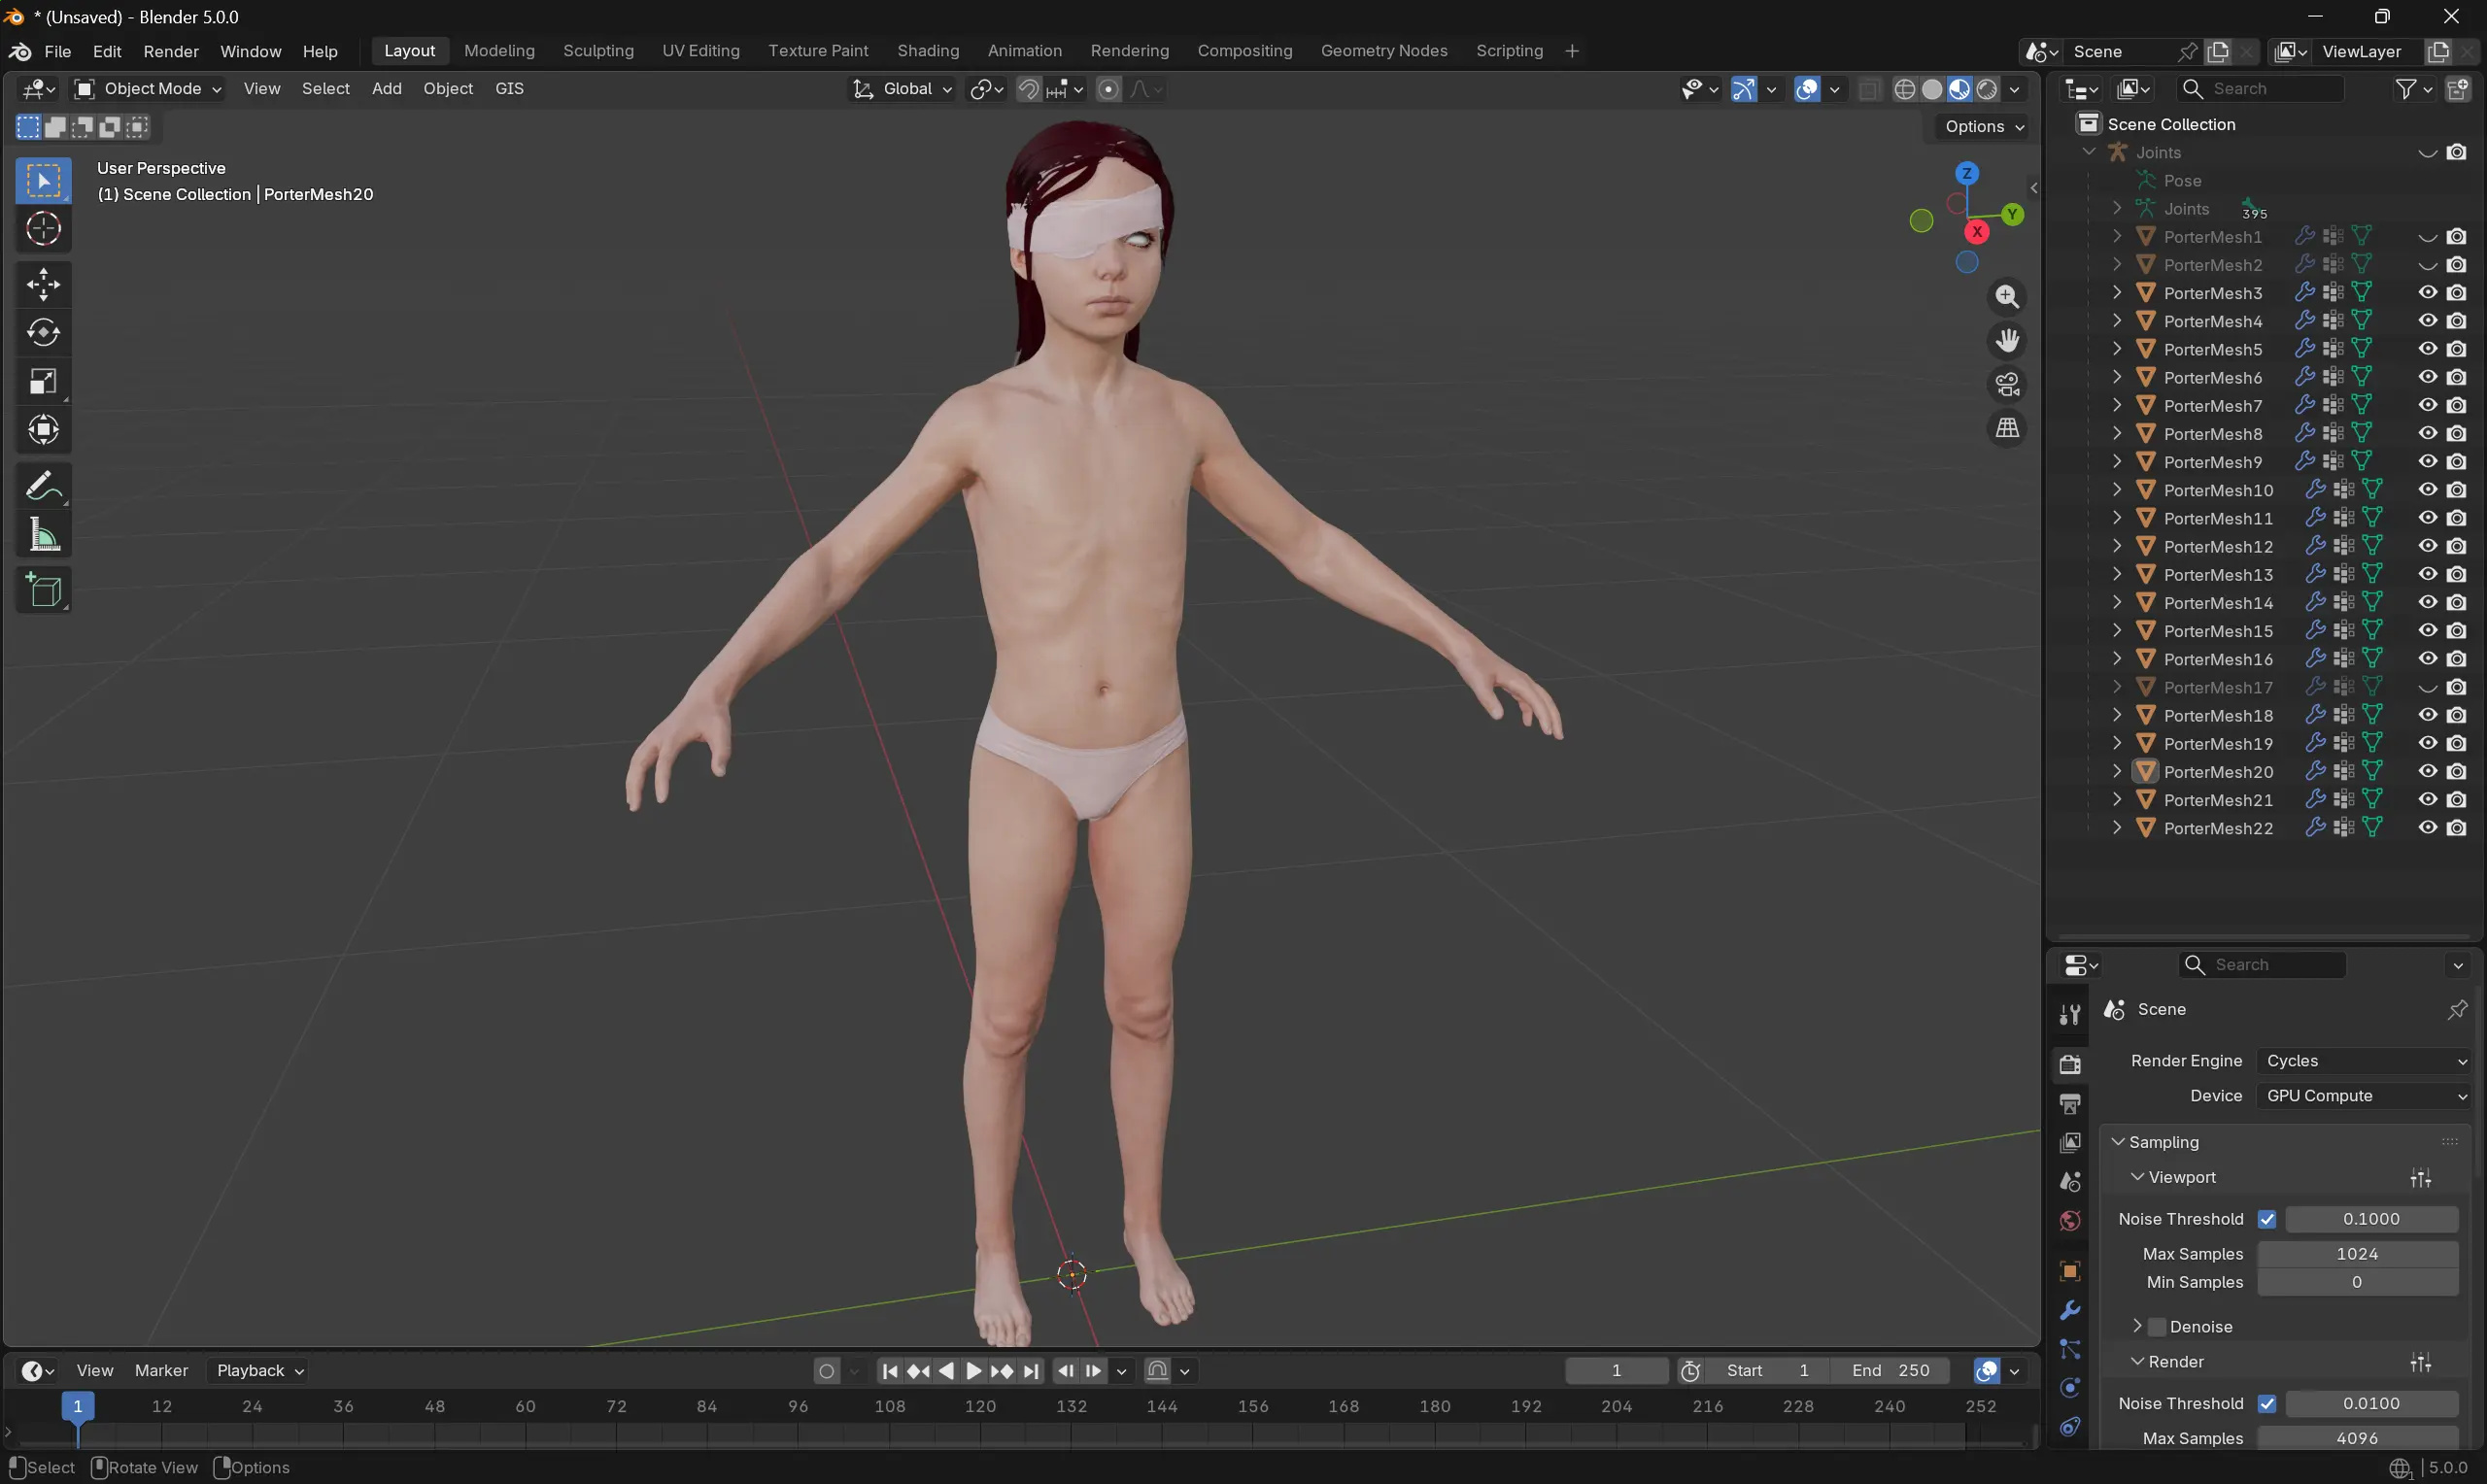Viewport: 2487px width, 1484px height.
Task: Open the Playback dropdown in timeline
Action: [x=260, y=1371]
